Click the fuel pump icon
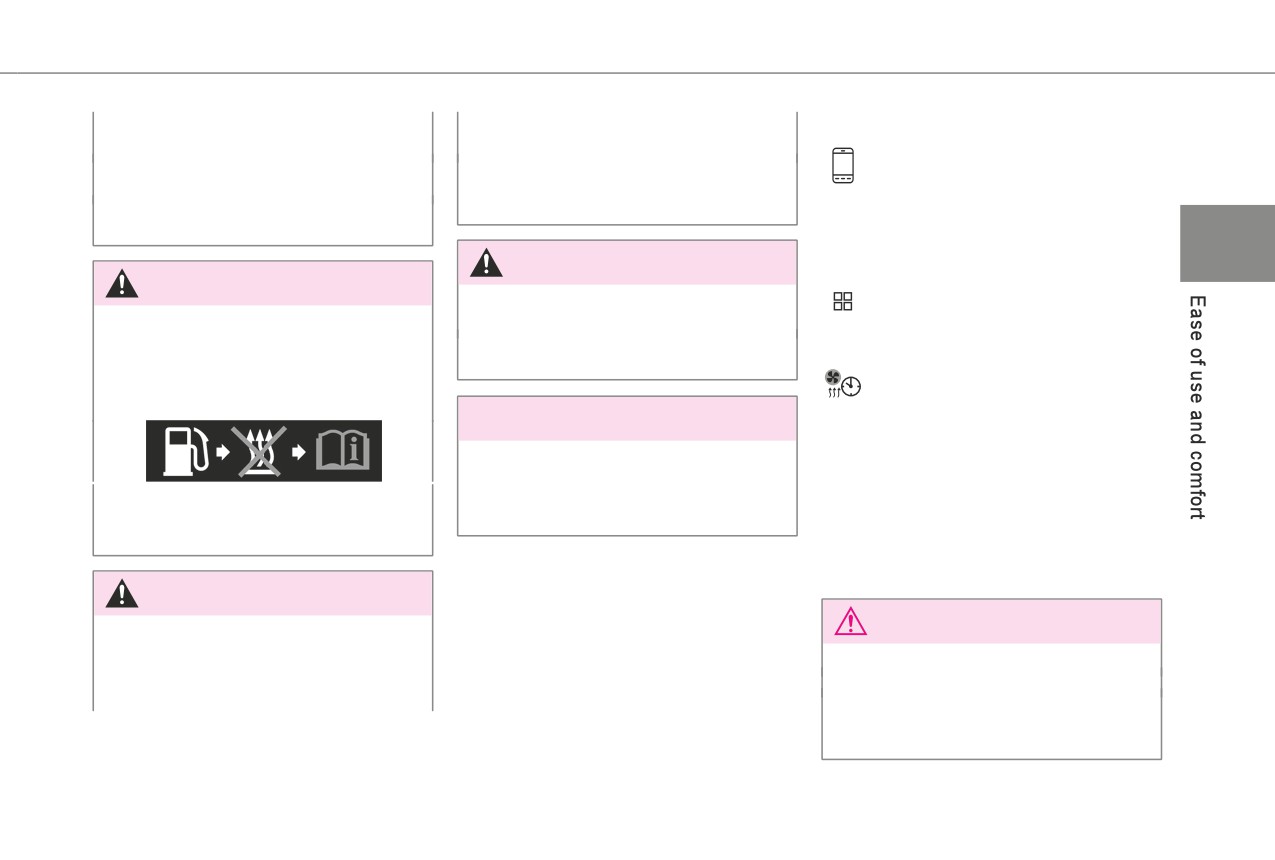The width and height of the screenshot is (1275, 860). coord(185,451)
